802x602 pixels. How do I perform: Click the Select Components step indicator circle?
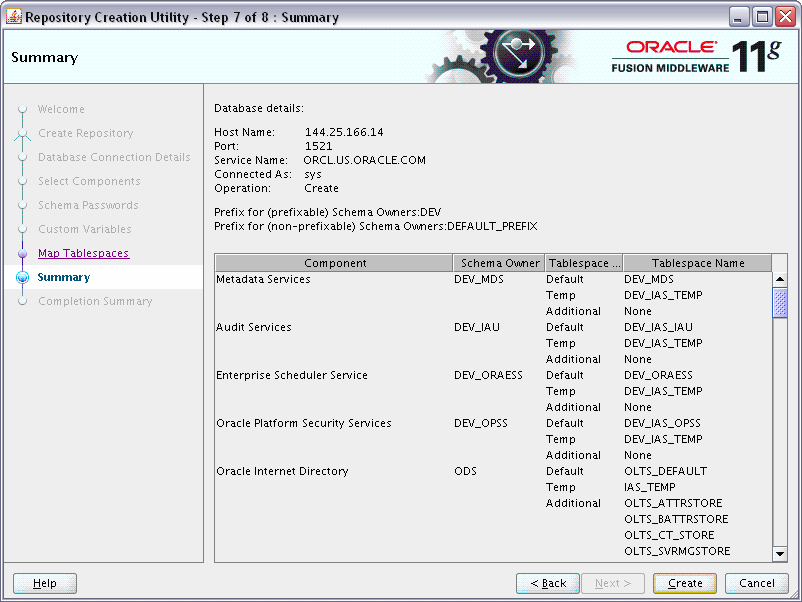tap(22, 181)
